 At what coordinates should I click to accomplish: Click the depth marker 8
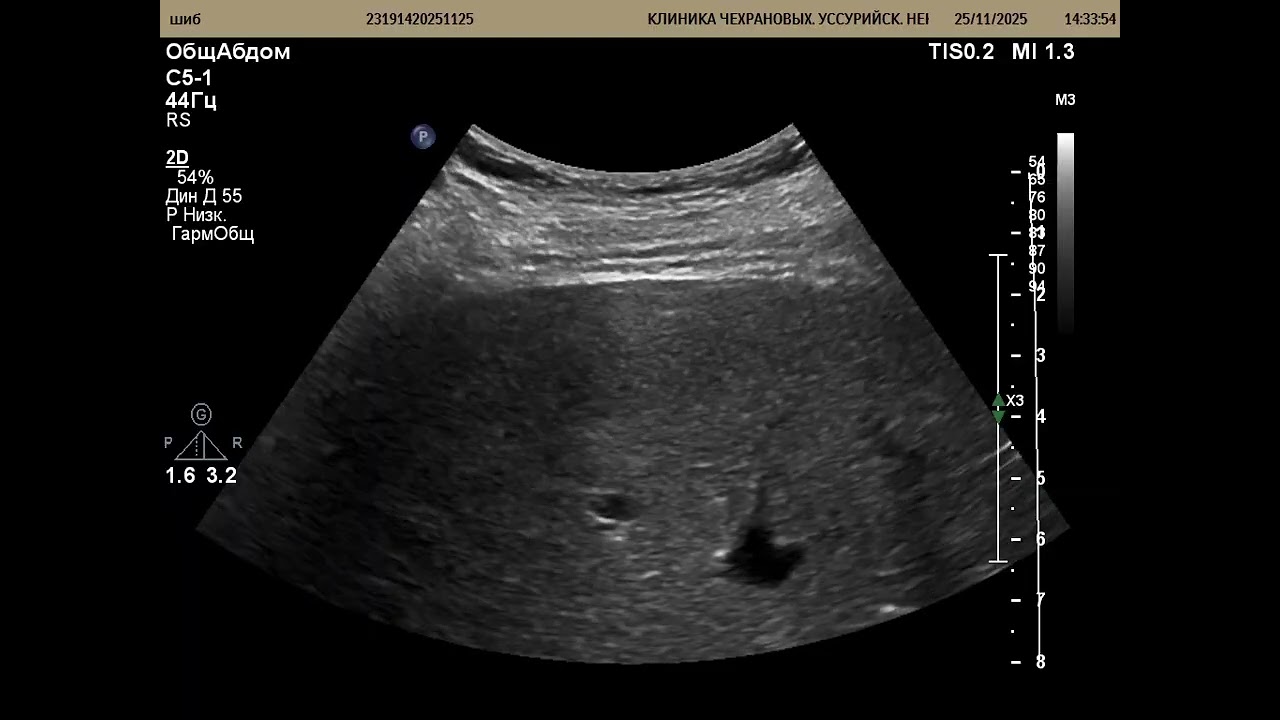click(x=1040, y=662)
